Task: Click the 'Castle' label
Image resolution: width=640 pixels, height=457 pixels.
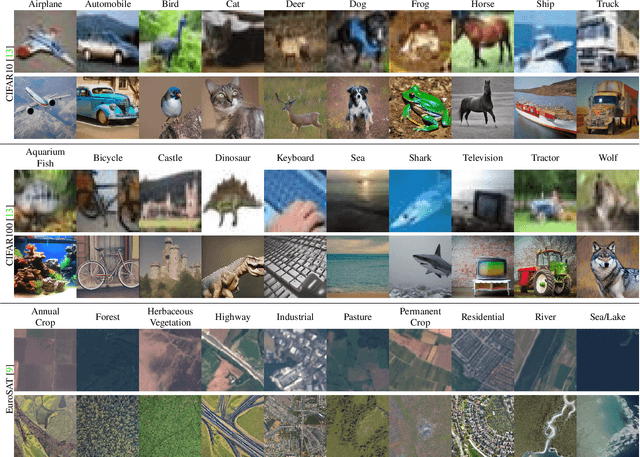Action: coord(170,158)
